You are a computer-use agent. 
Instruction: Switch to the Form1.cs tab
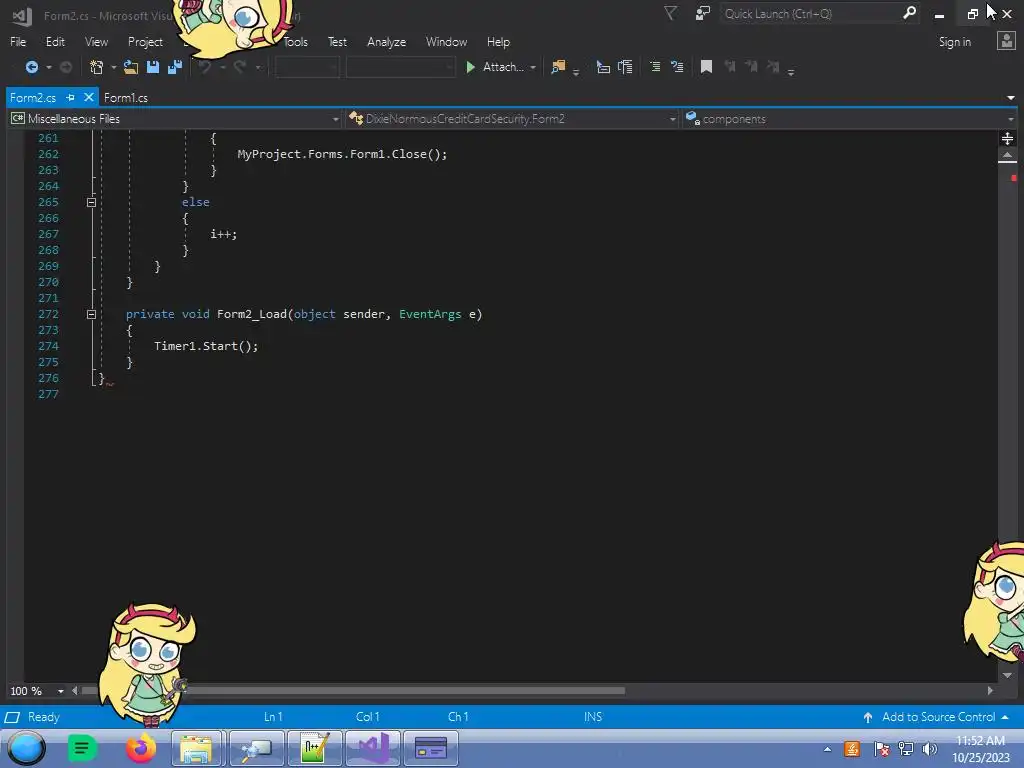pyautogui.click(x=126, y=97)
